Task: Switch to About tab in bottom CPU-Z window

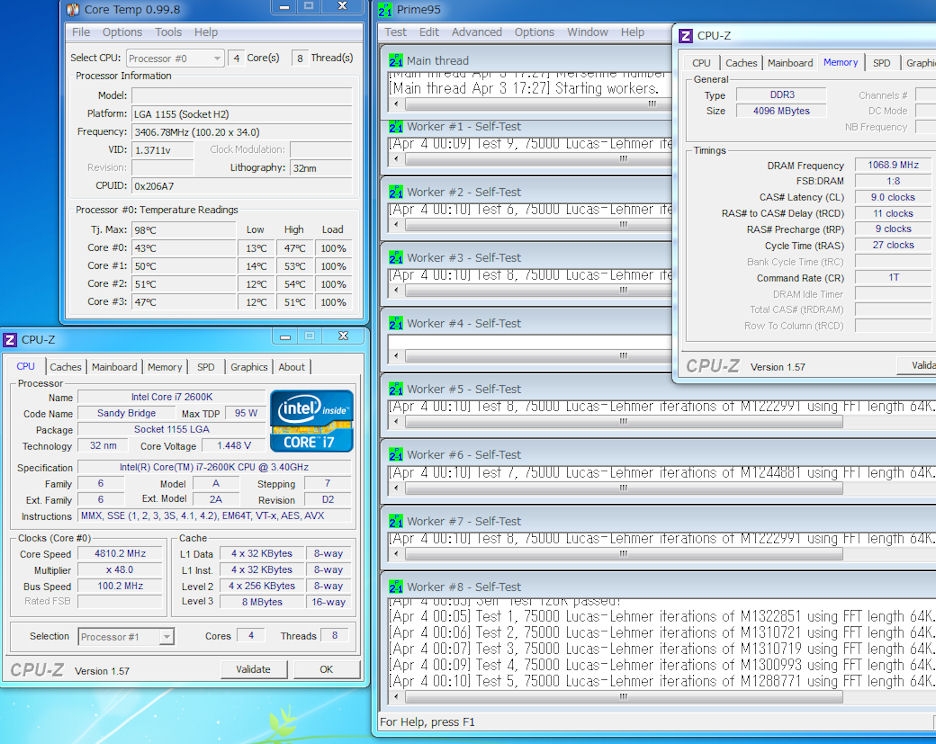Action: pos(291,367)
